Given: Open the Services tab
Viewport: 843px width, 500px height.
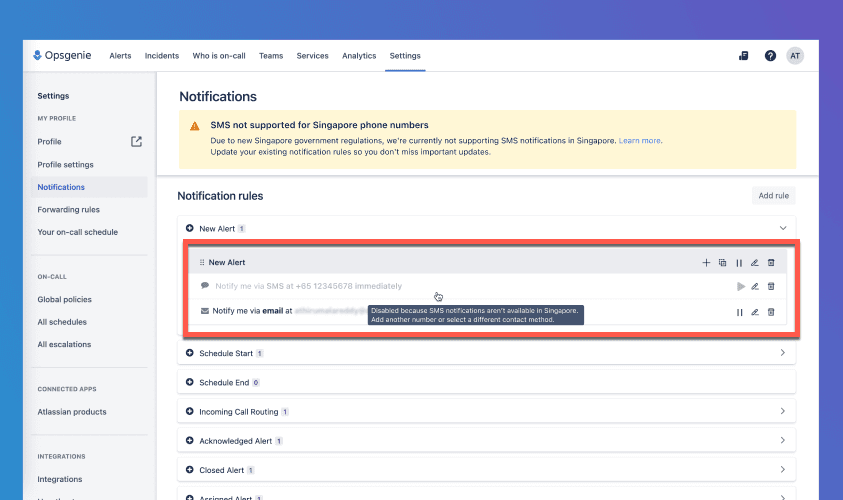Looking at the screenshot, I should click(312, 56).
